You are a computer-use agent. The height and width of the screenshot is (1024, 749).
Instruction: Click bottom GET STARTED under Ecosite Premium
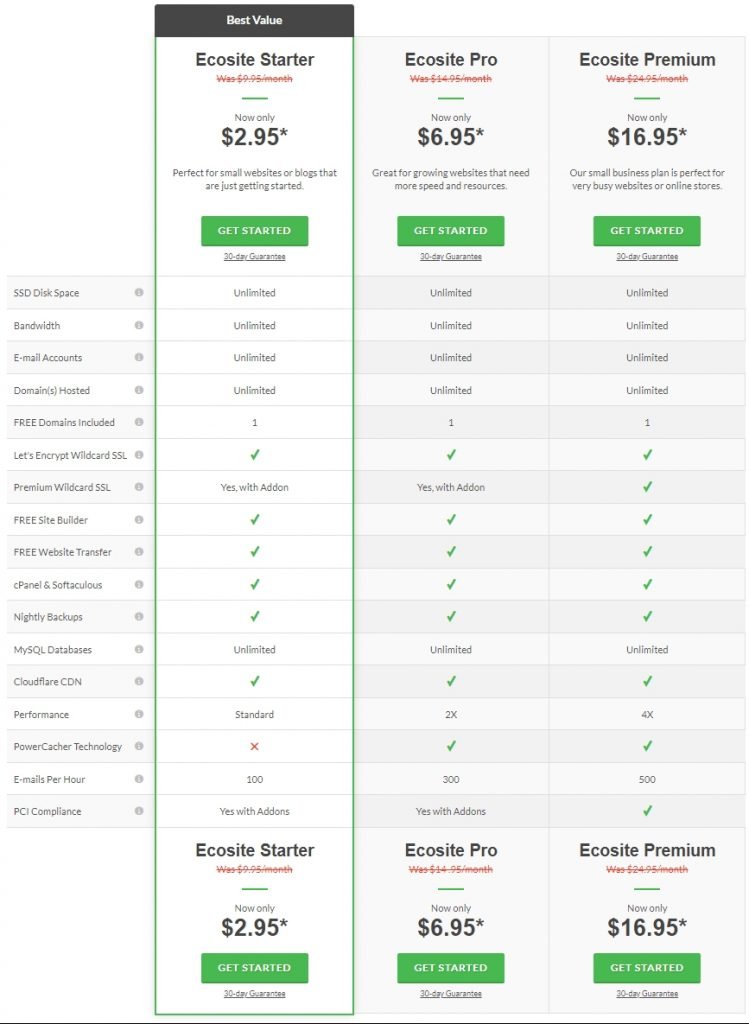pyautogui.click(x=647, y=968)
